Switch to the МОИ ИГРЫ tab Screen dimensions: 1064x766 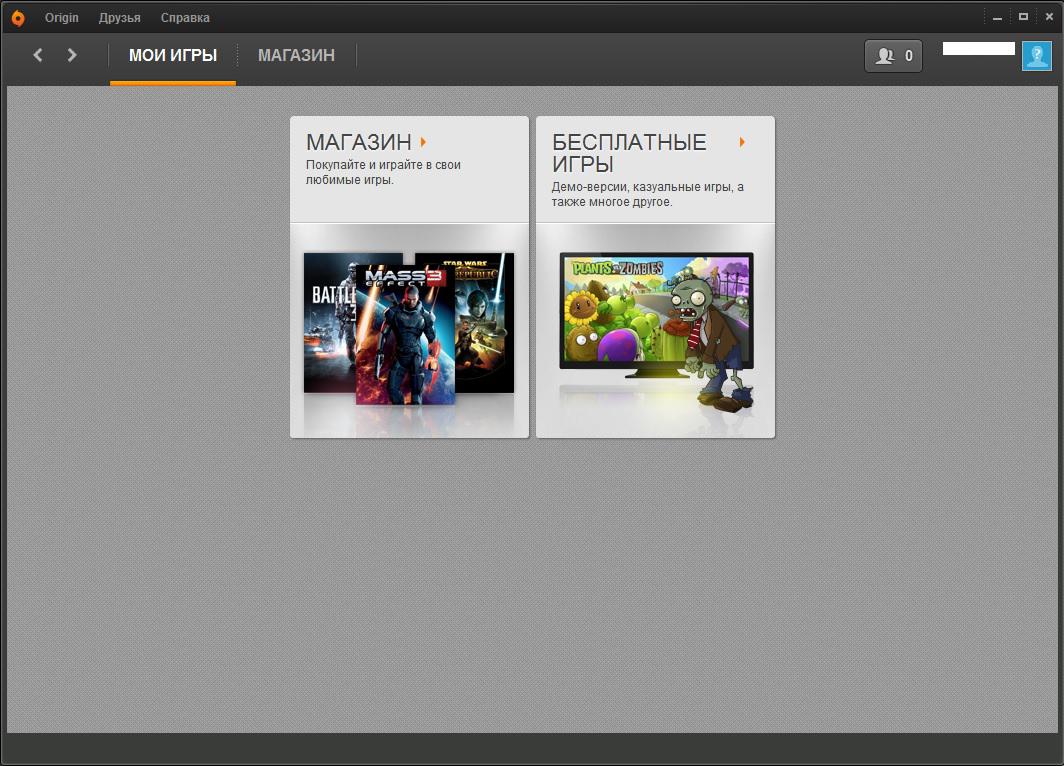point(173,55)
